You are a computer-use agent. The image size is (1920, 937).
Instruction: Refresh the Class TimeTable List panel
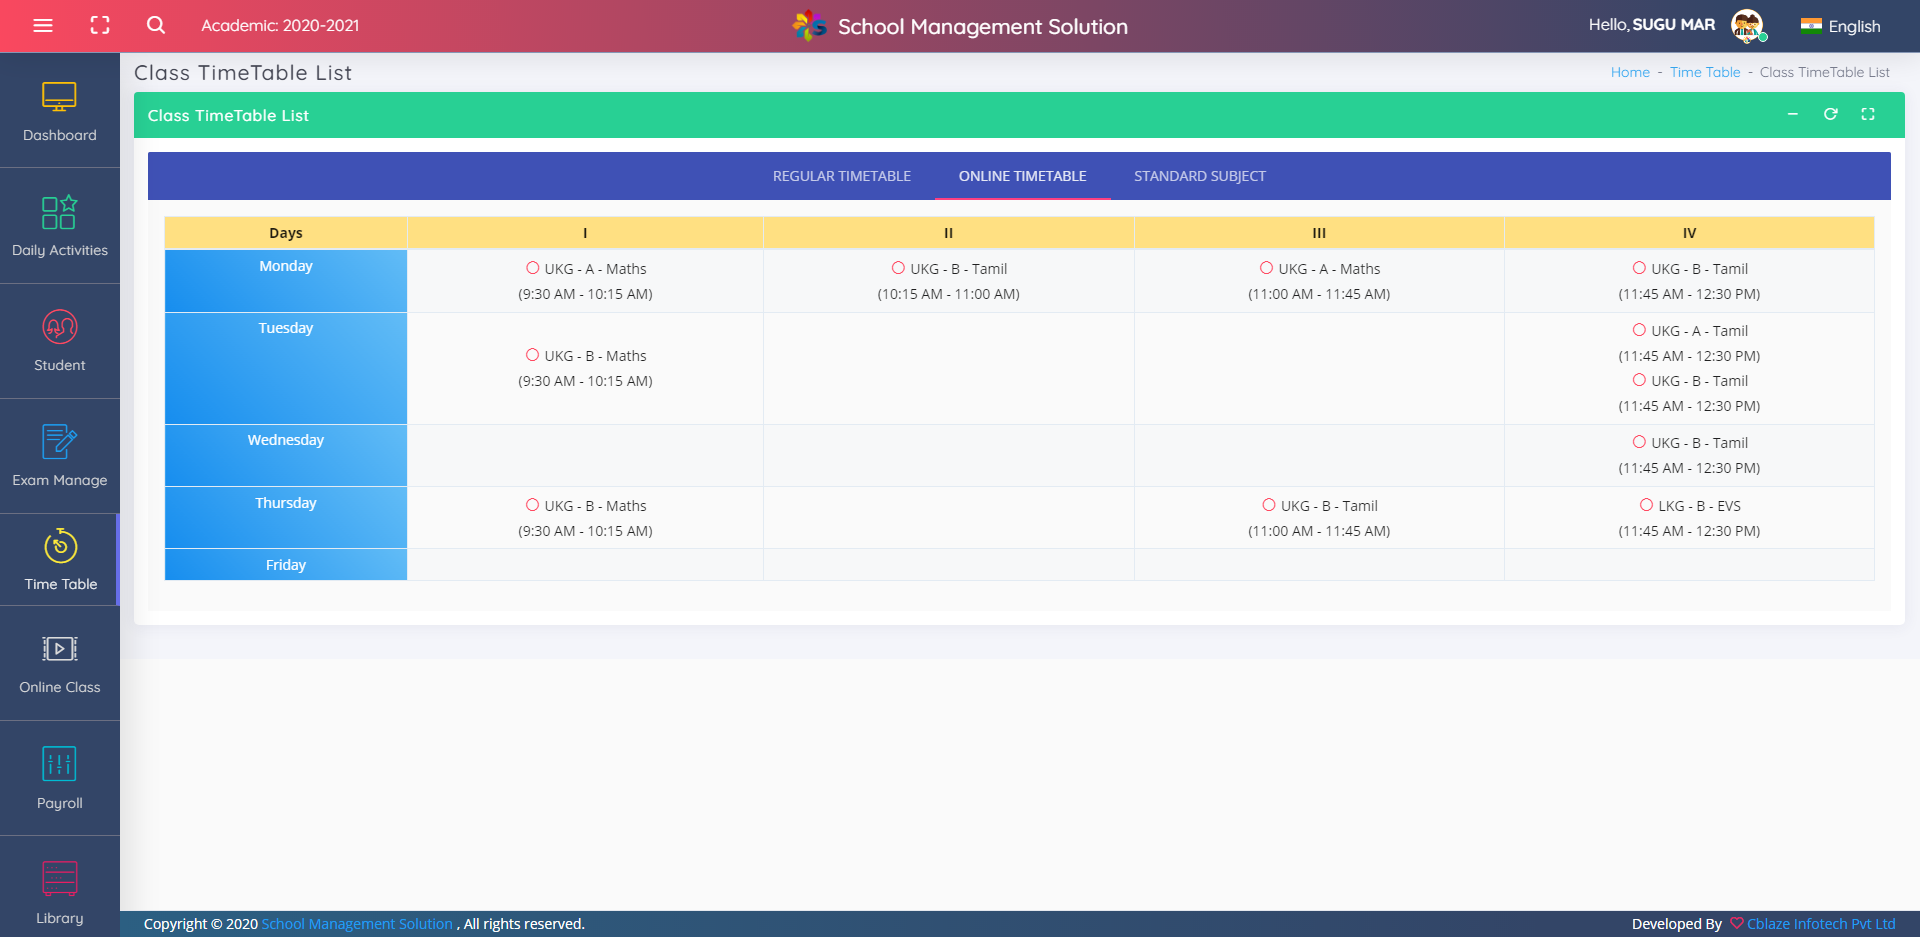[x=1830, y=114]
